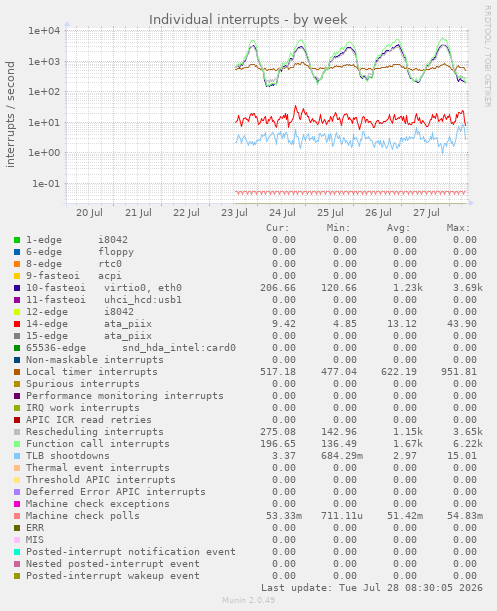Image resolution: width=497 pixels, height=611 pixels.
Task: Click the max value 43.90 for 14-edge
Action: pyautogui.click(x=462, y=324)
